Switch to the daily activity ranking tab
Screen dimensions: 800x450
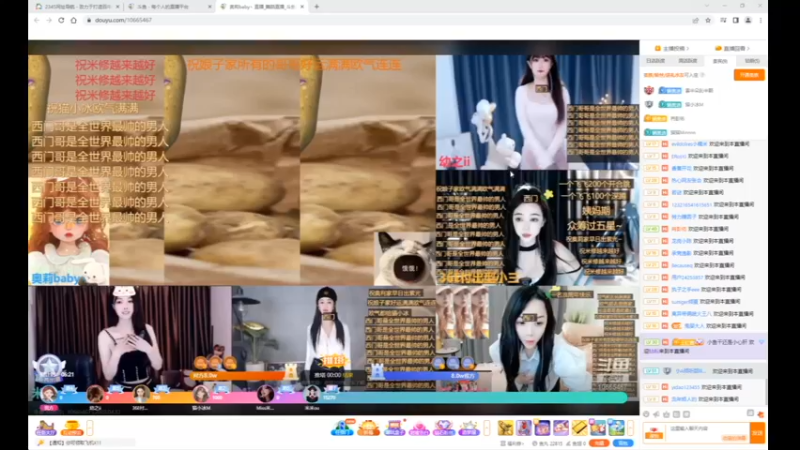point(656,61)
